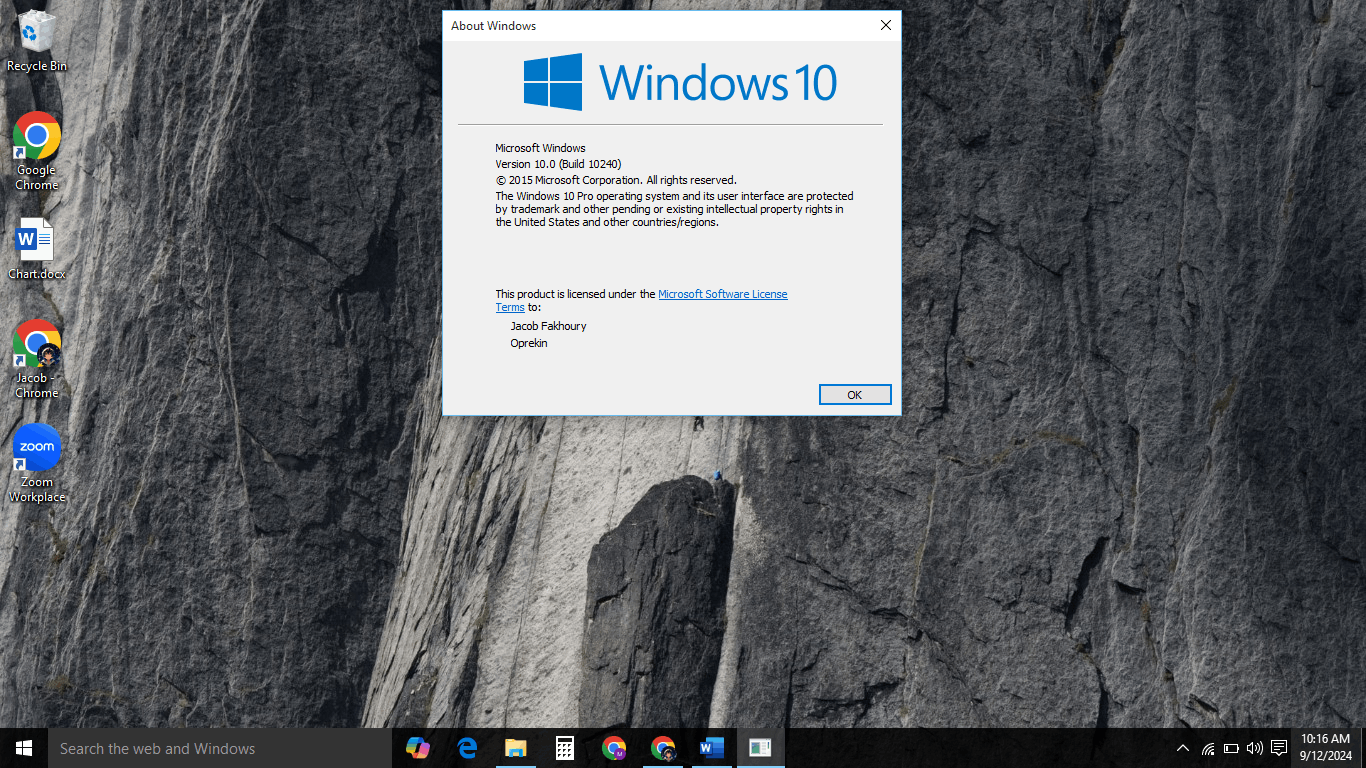Launch Microsoft Word from the taskbar
This screenshot has width=1366, height=768.
[x=711, y=747]
